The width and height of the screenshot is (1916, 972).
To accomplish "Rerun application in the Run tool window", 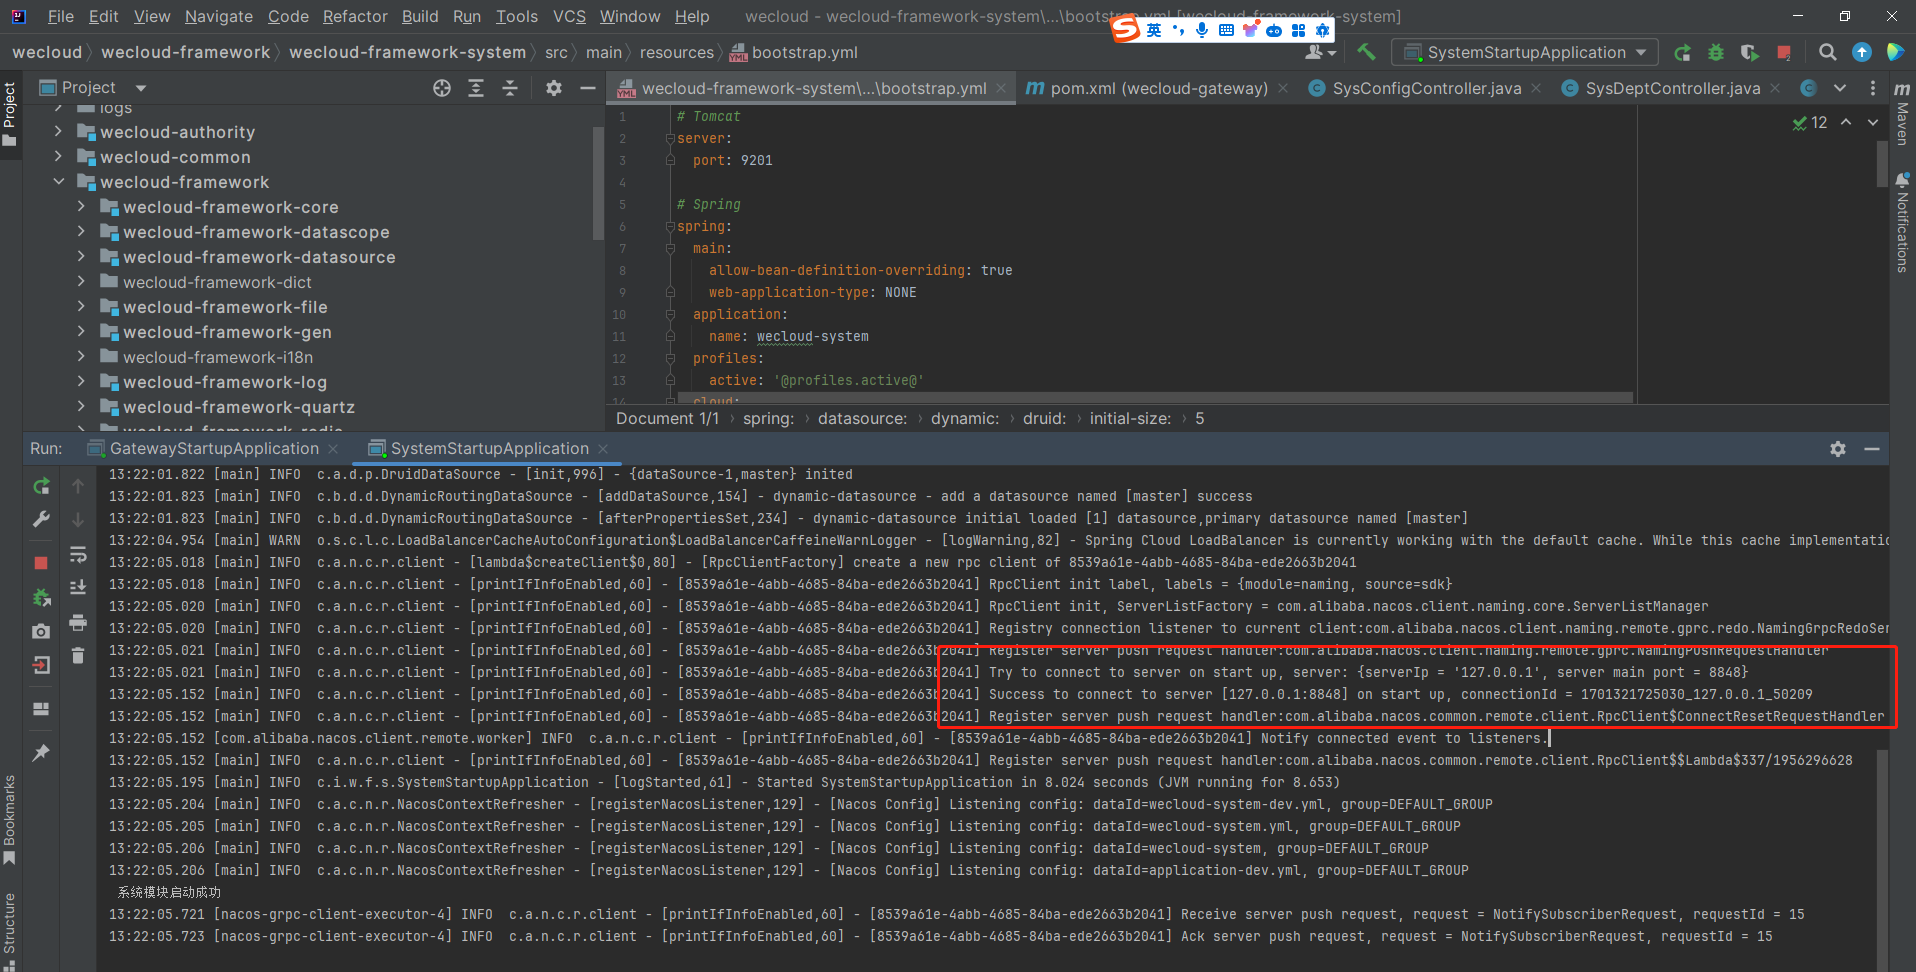I will click(x=41, y=486).
